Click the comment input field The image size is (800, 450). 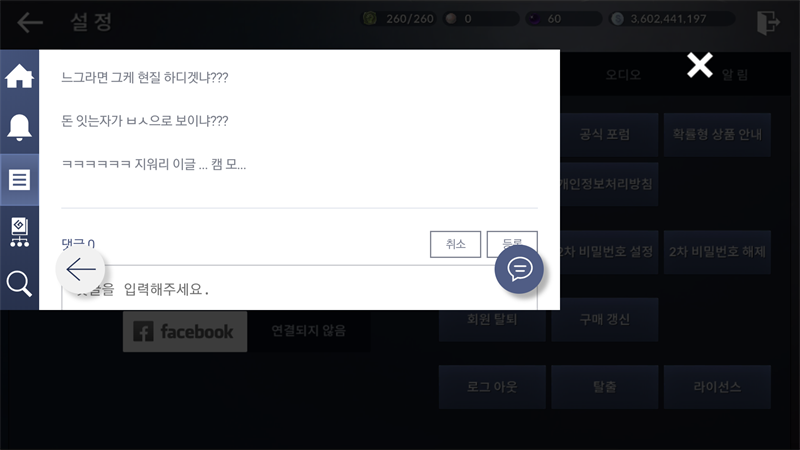[x=299, y=288]
